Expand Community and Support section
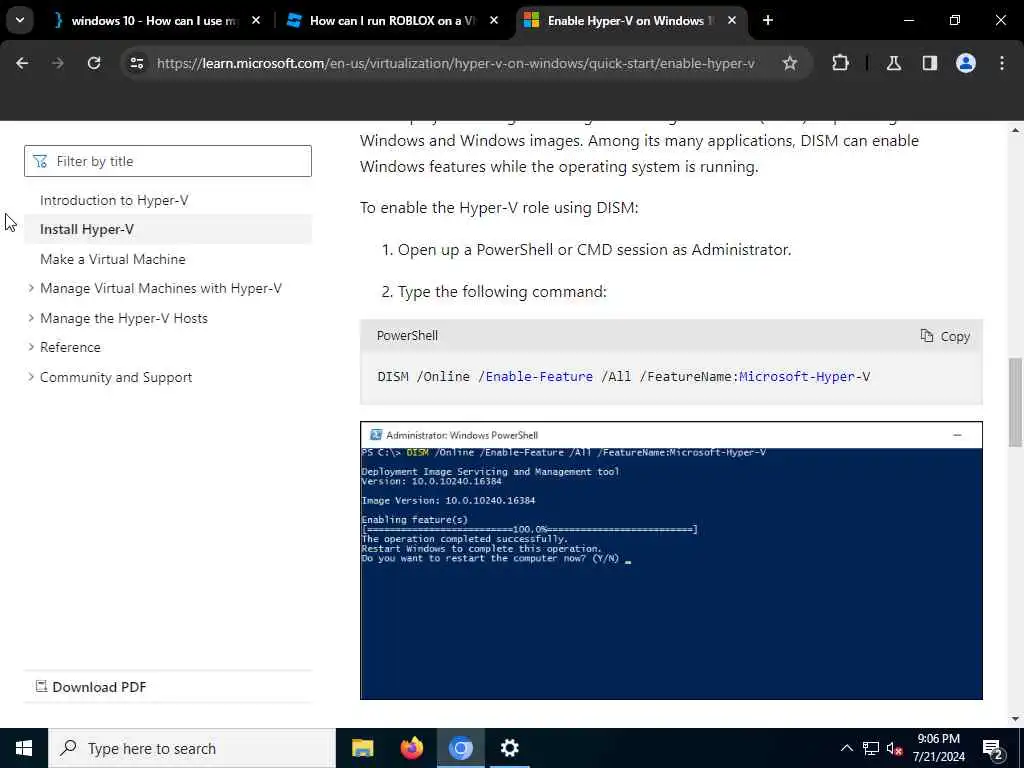Viewport: 1024px width, 768px height. tap(116, 377)
